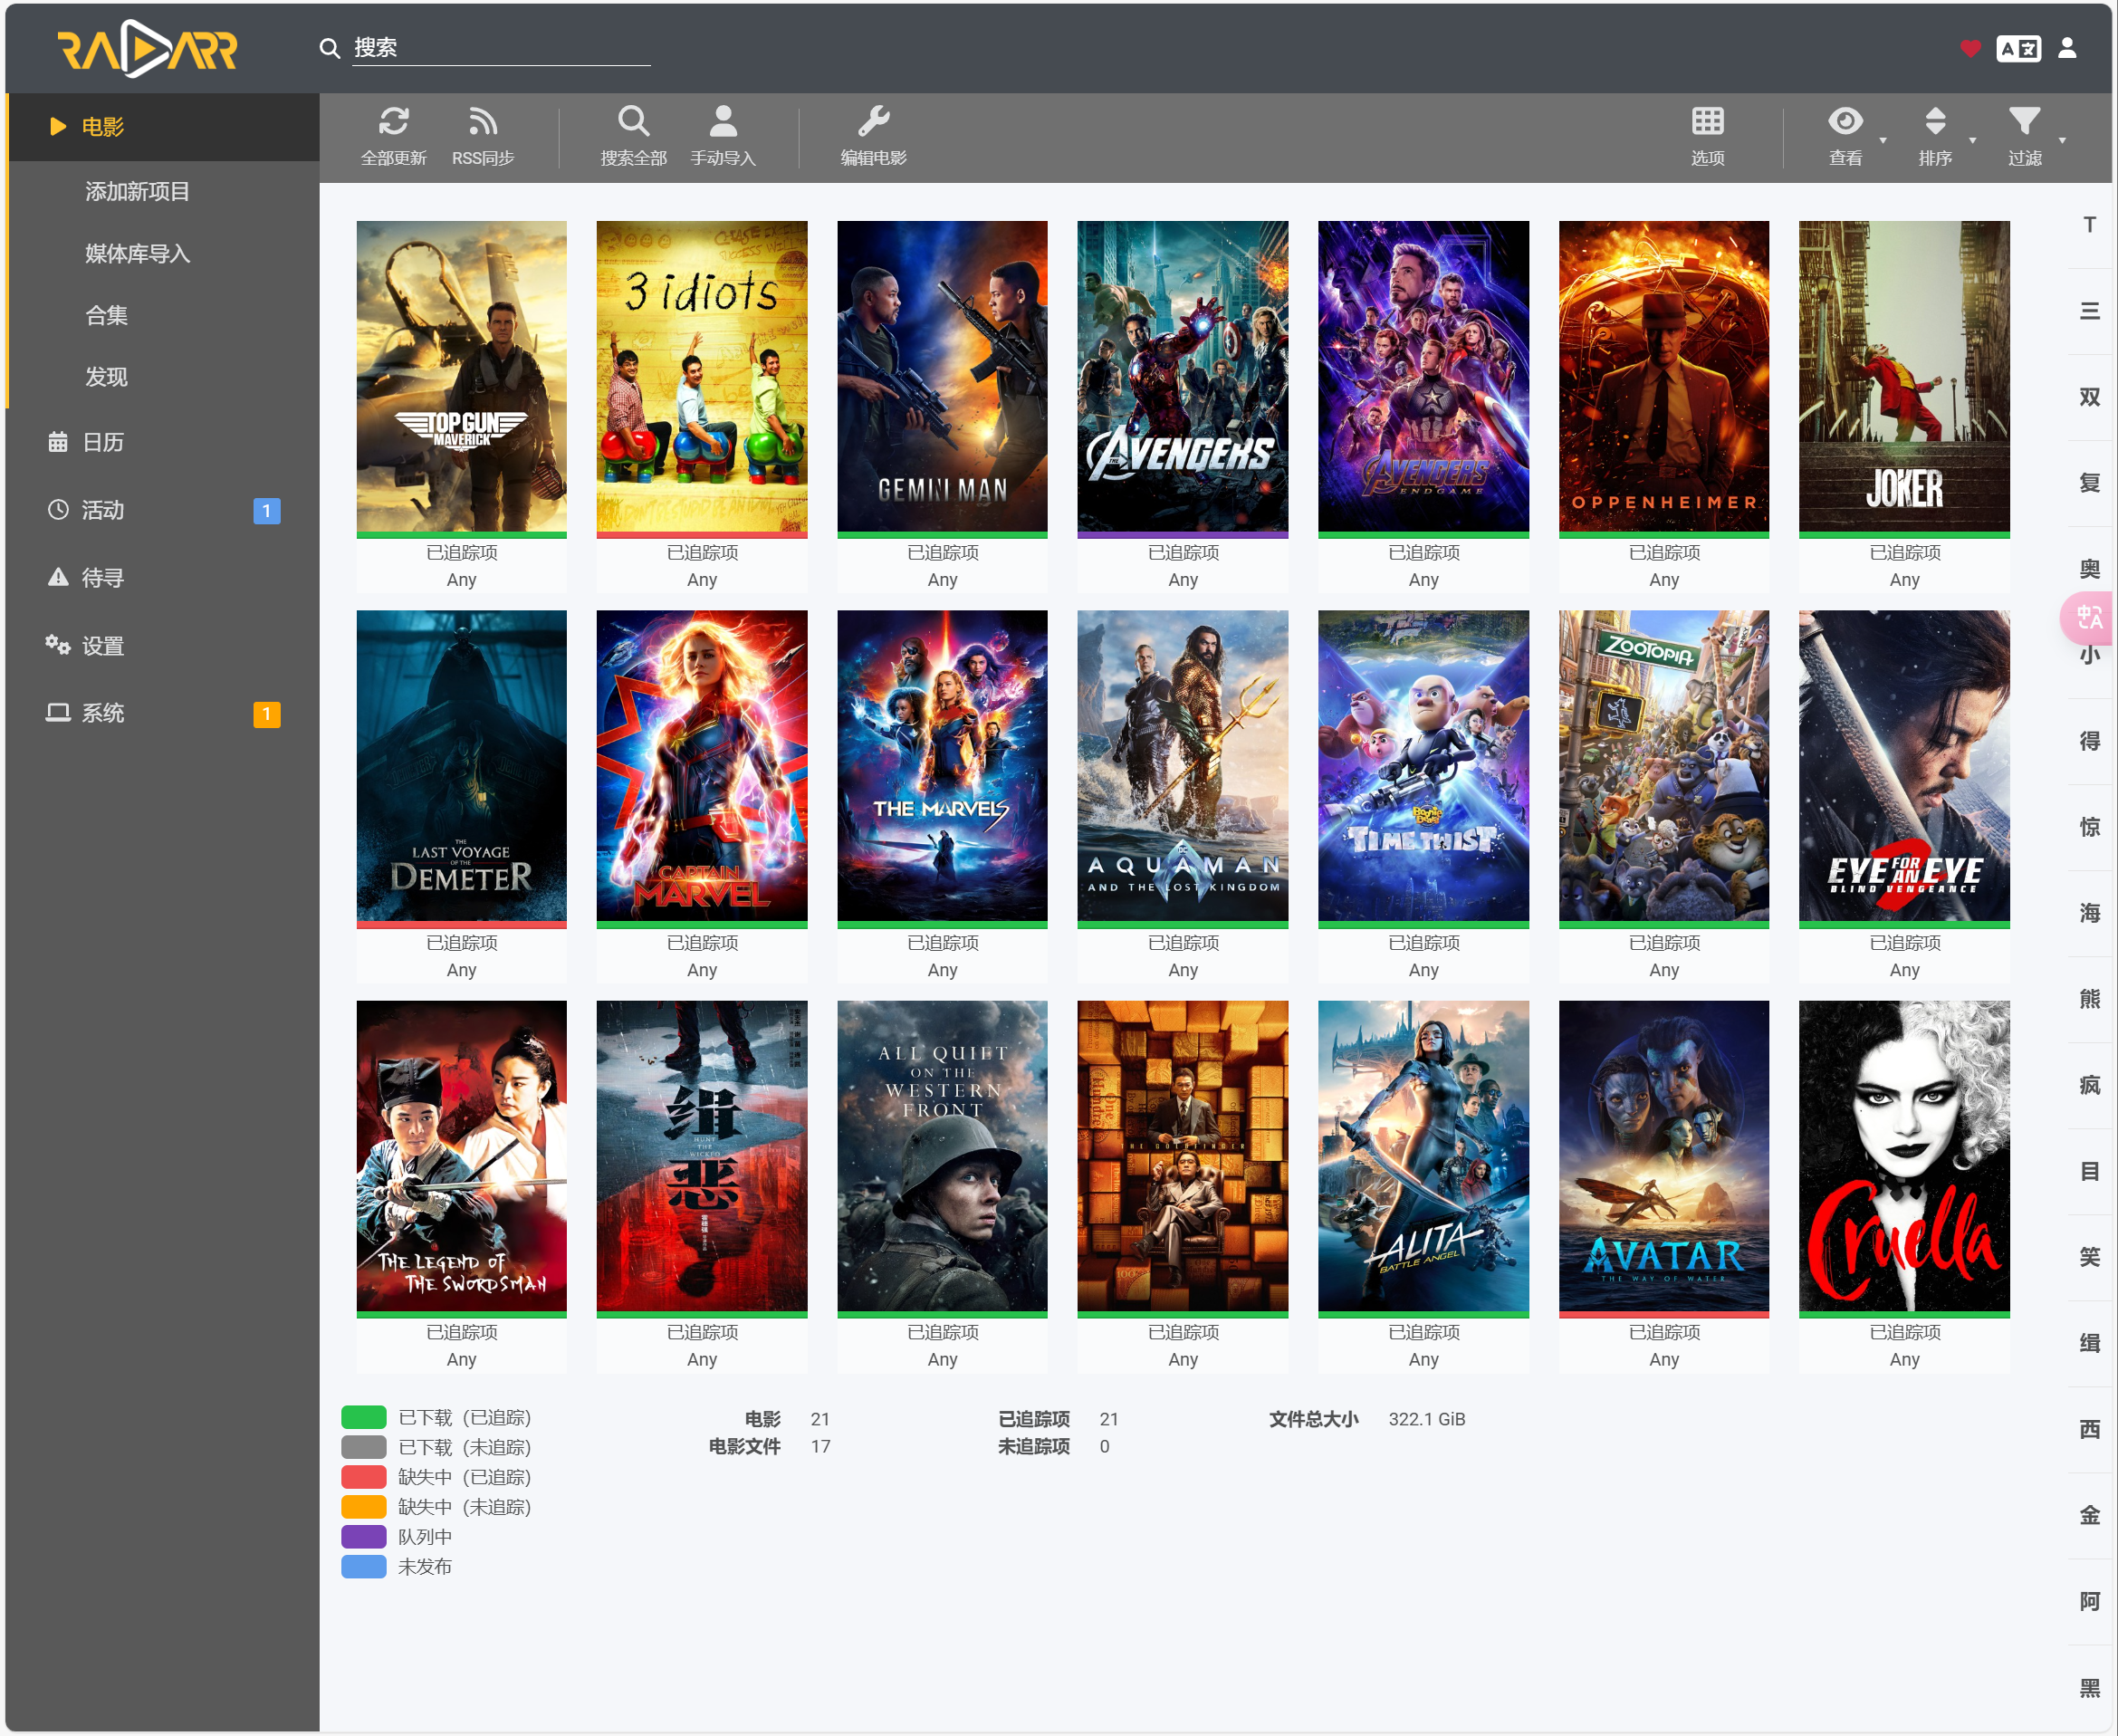This screenshot has height=1736, width=2118.
Task: Click the 搜索全部 magnifier icon
Action: pyautogui.click(x=633, y=122)
